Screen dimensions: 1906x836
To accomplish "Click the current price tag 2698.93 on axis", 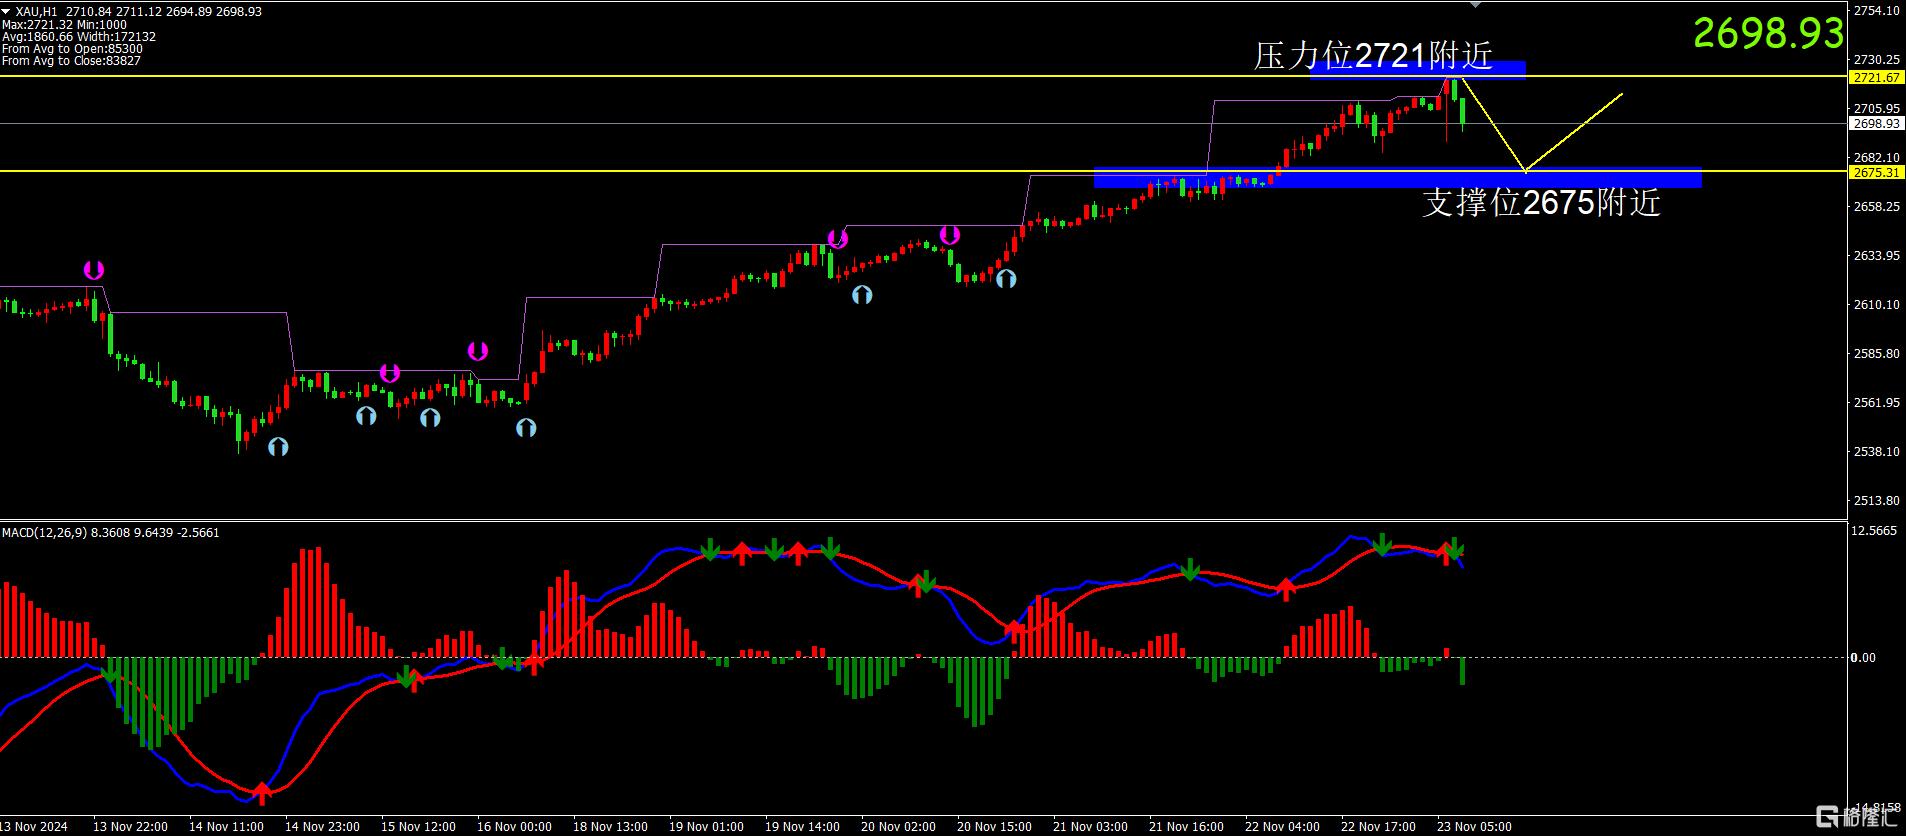I will (1876, 124).
